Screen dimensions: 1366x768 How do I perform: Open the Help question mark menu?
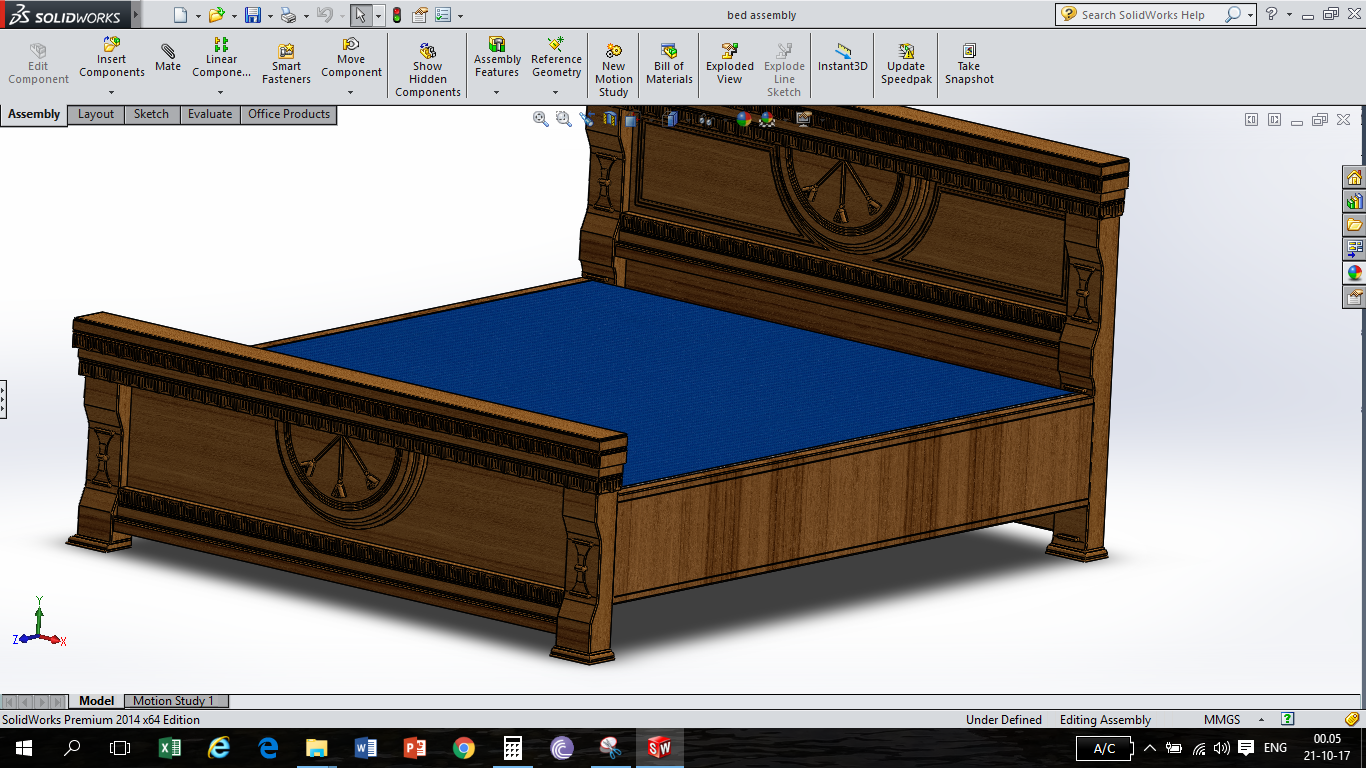pyautogui.click(x=1271, y=14)
